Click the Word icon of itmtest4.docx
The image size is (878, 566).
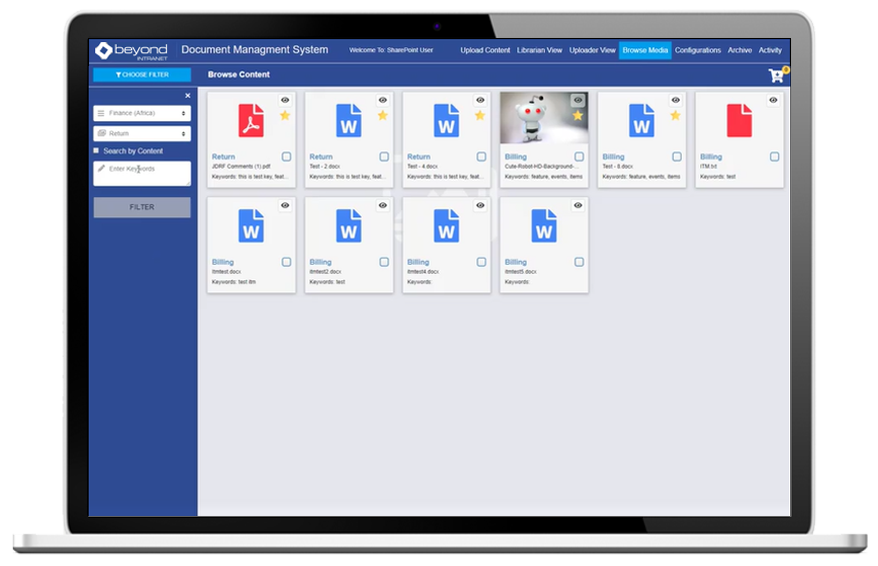click(x=446, y=226)
